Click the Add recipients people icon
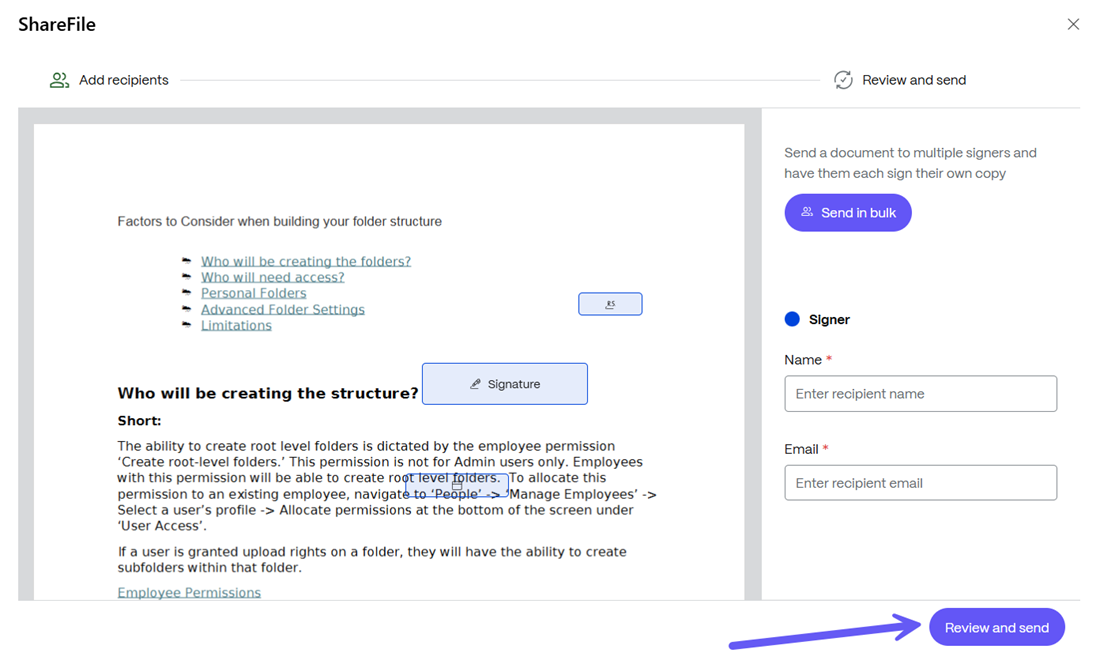1100x668 pixels. tap(59, 80)
